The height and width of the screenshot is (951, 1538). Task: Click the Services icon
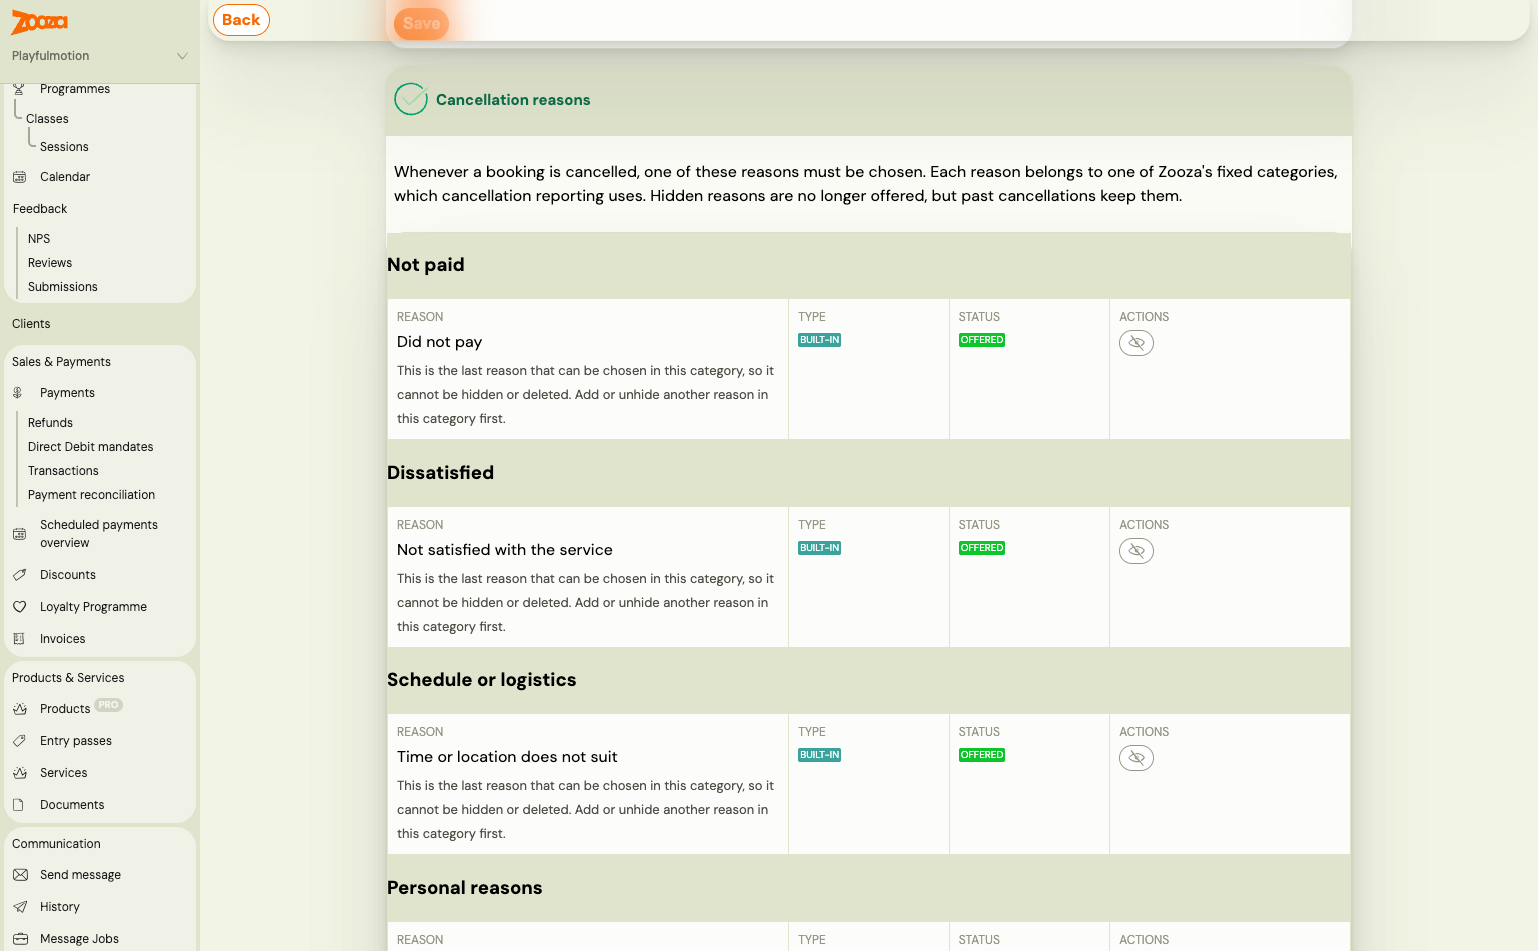point(19,773)
